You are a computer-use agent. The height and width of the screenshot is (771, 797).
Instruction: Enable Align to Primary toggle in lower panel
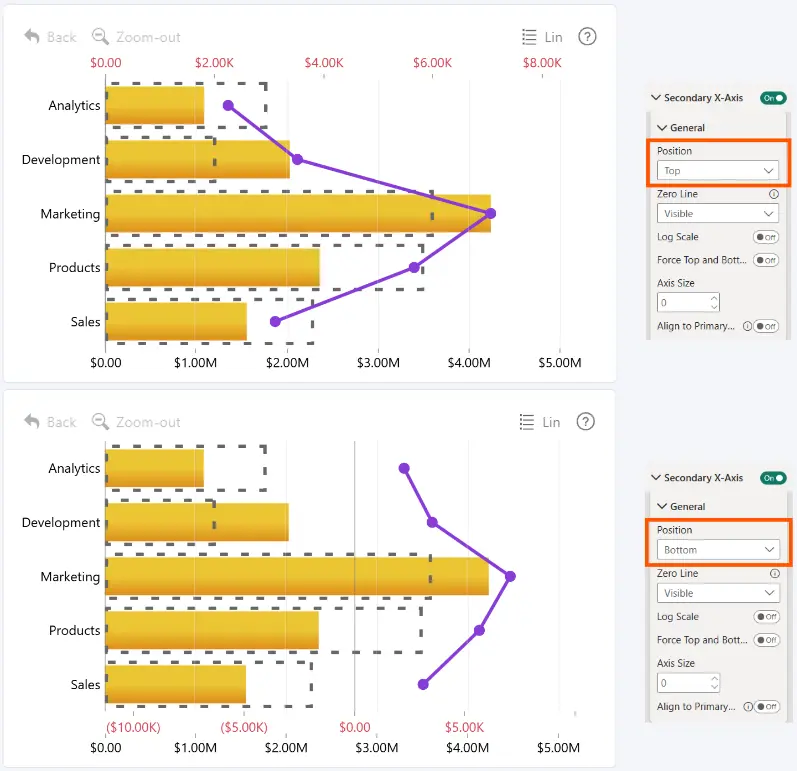pyautogui.click(x=767, y=706)
